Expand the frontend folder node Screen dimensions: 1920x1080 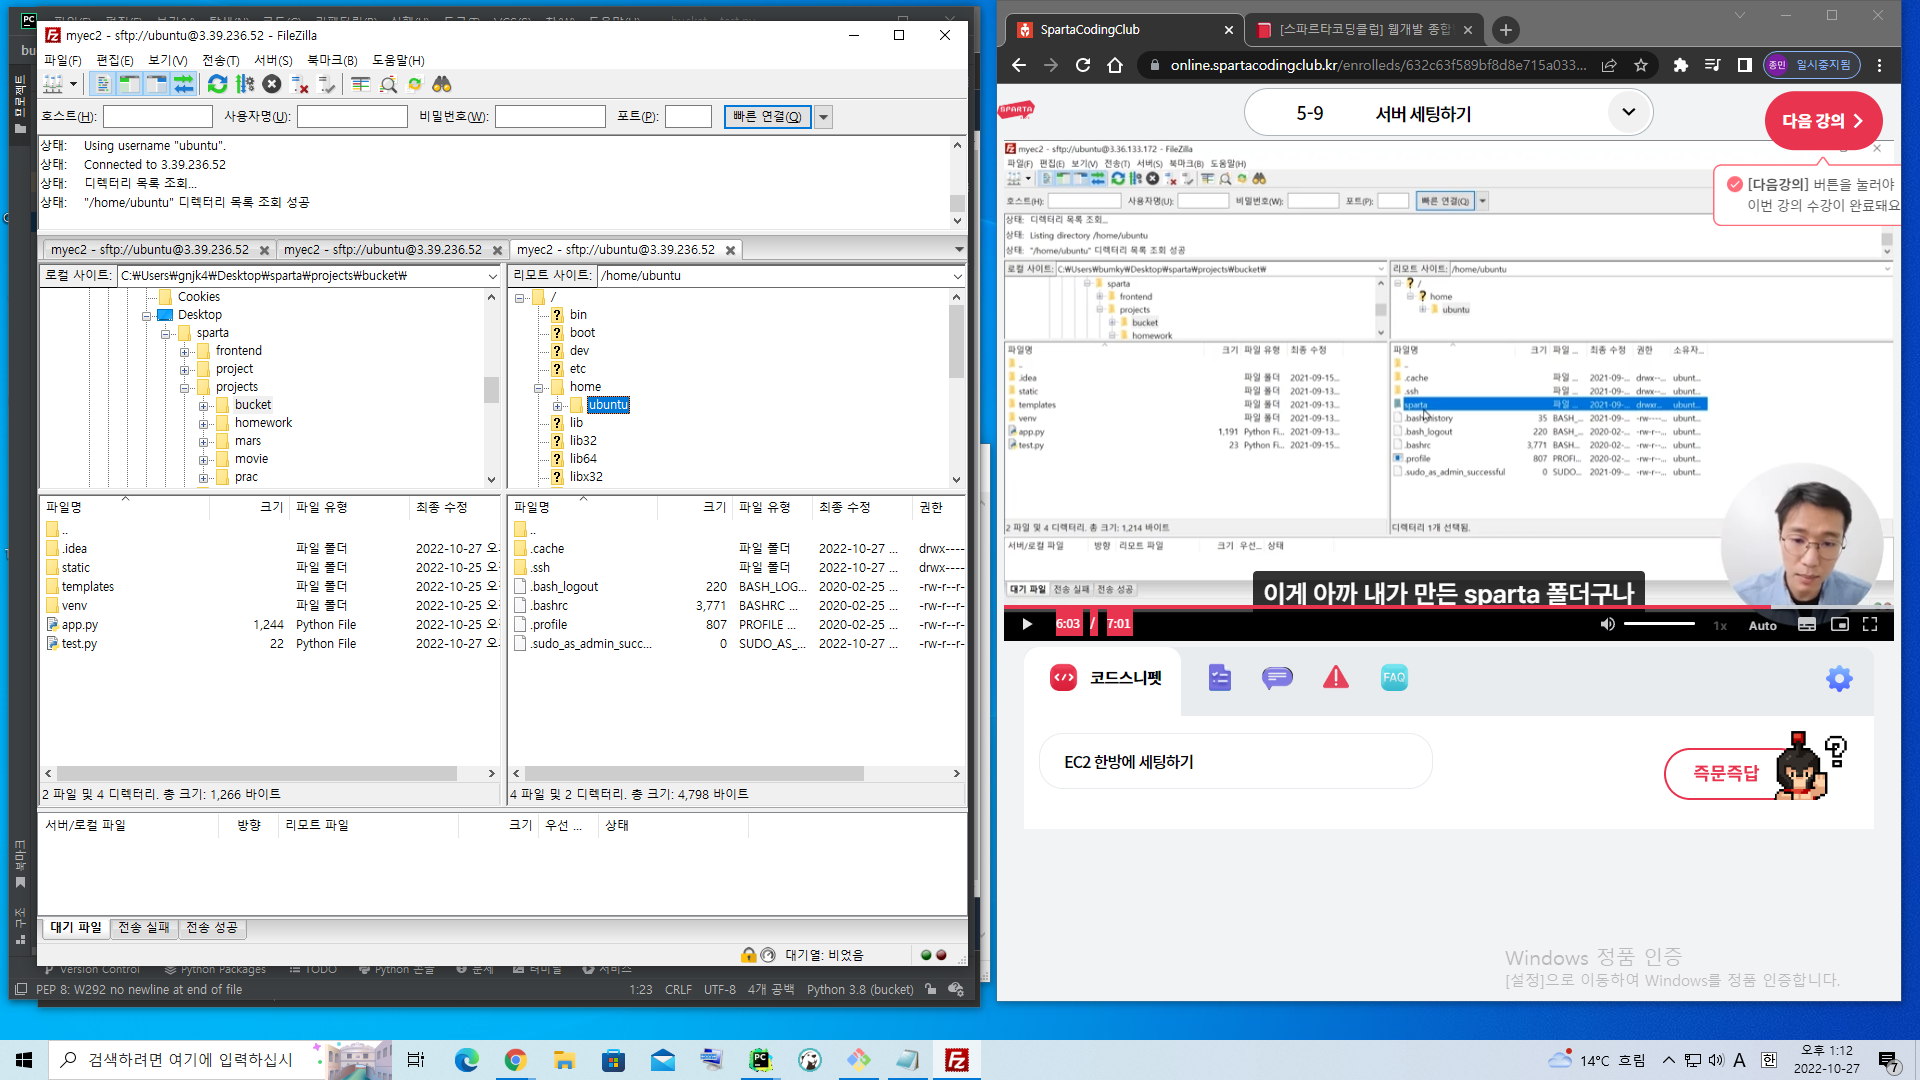click(184, 352)
